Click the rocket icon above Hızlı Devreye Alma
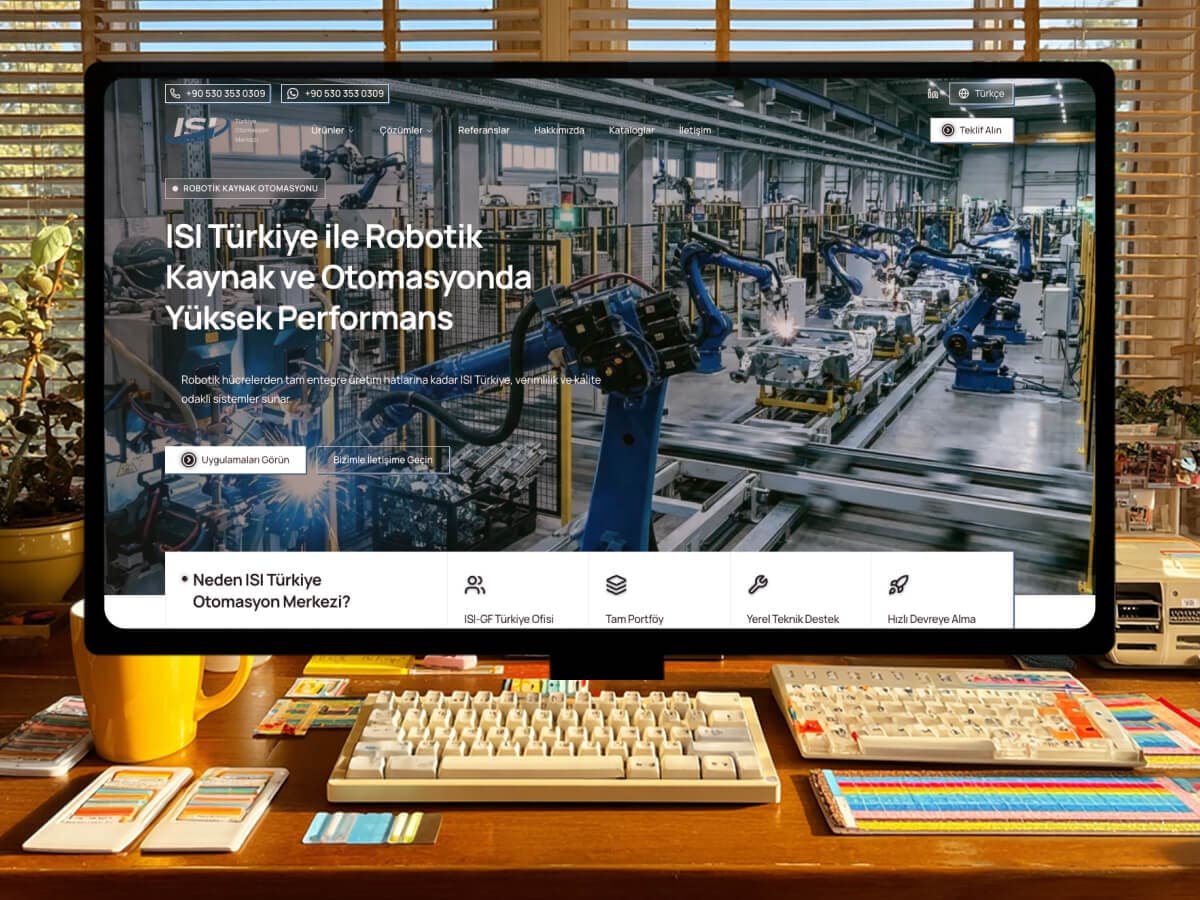The image size is (1200, 900). (897, 582)
